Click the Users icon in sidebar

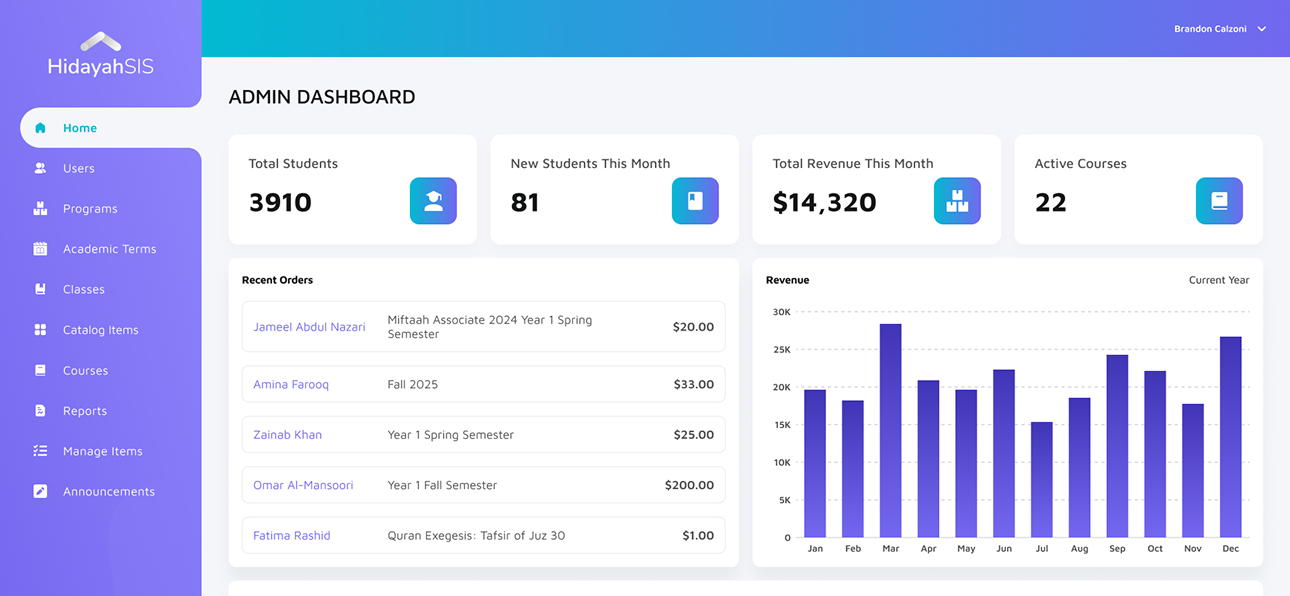40,169
